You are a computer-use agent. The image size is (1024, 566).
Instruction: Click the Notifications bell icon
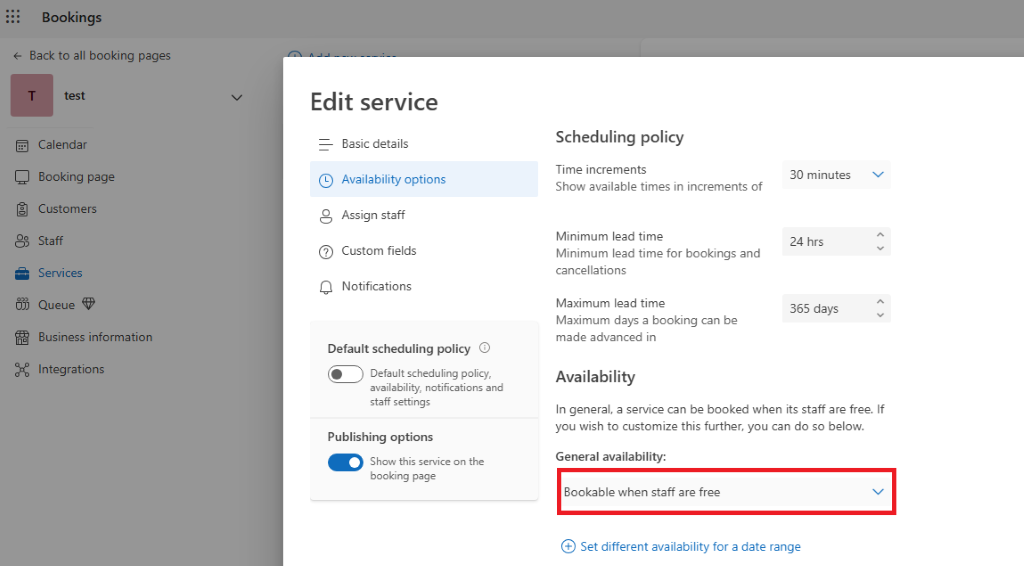click(325, 287)
